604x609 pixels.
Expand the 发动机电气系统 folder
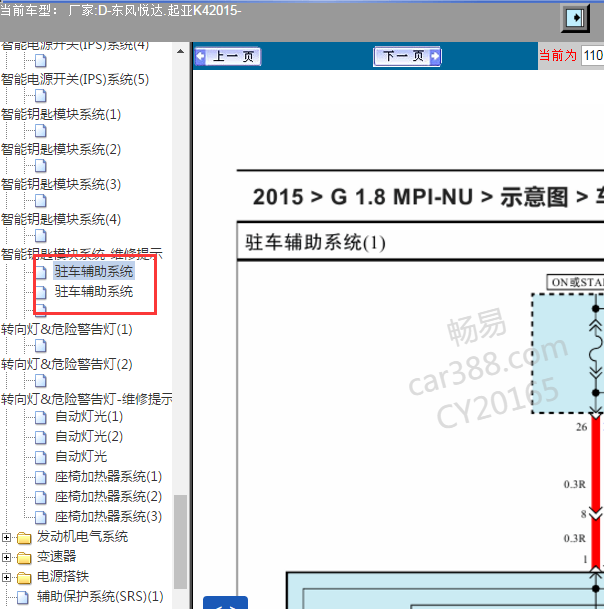(6, 537)
